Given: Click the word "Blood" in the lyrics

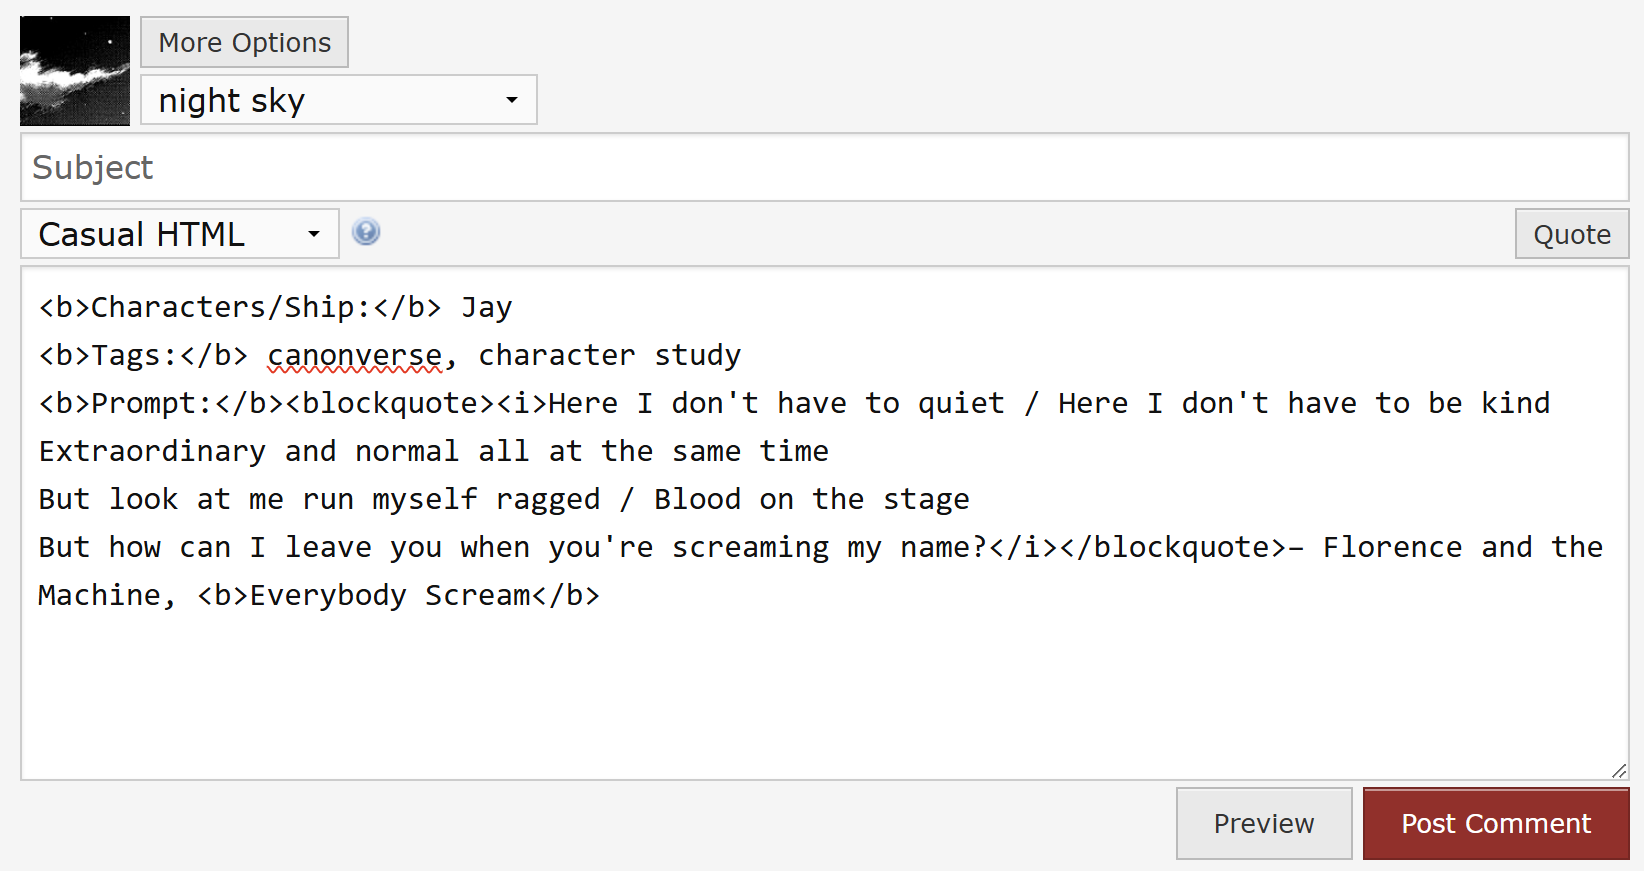Looking at the screenshot, I should [697, 500].
